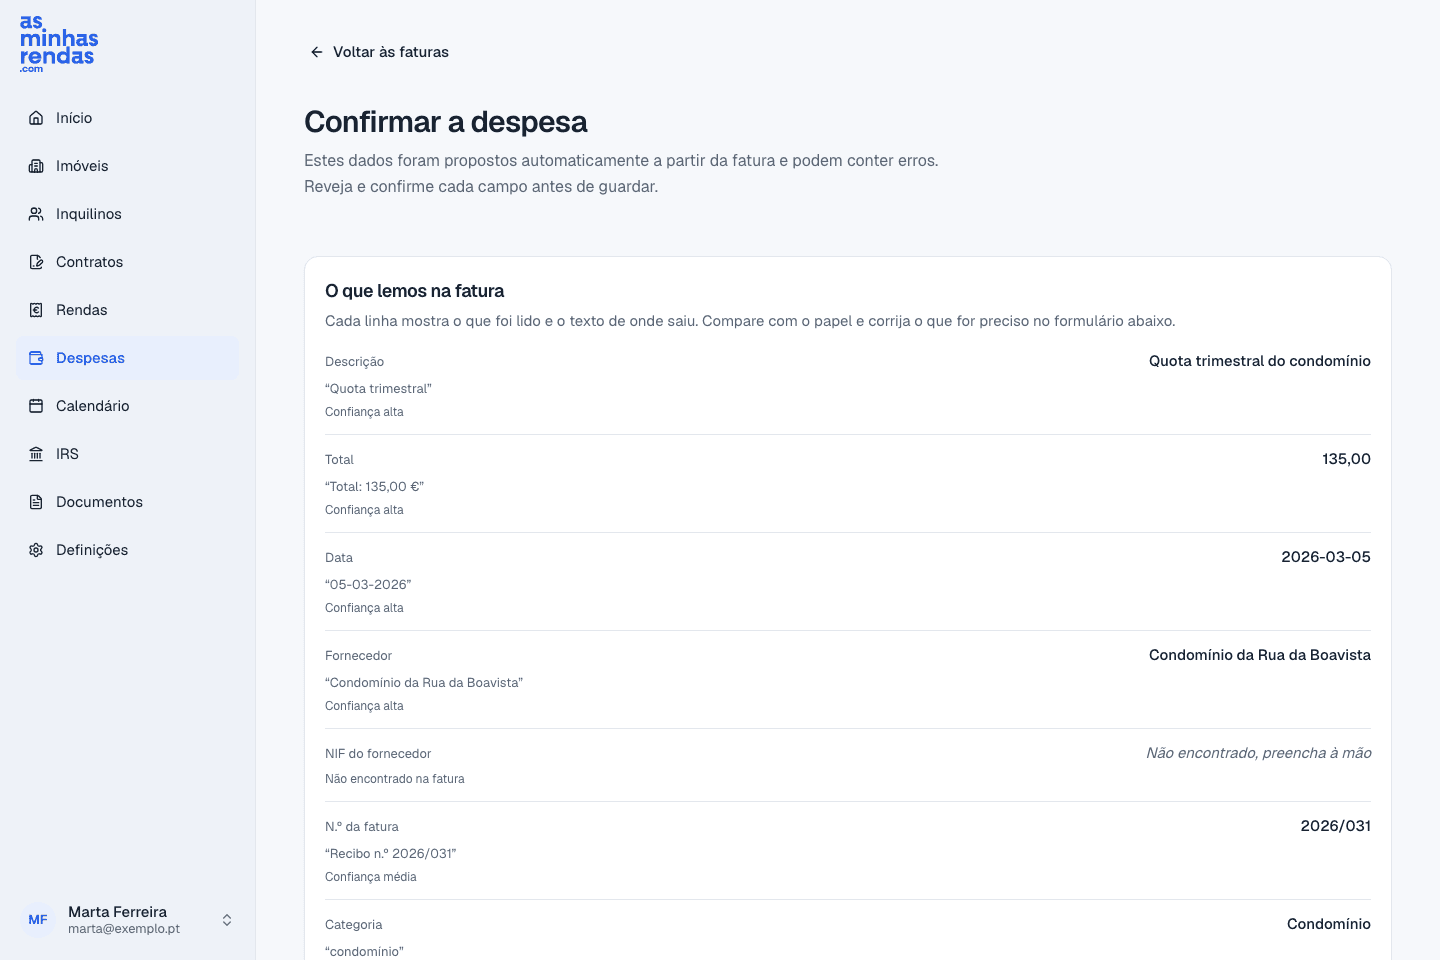The height and width of the screenshot is (960, 1440).
Task: Open the Início menu item
Action: point(127,118)
